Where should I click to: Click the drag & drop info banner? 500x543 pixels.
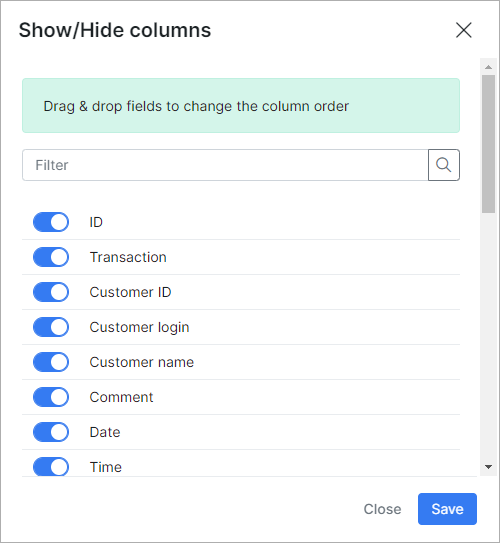[241, 106]
